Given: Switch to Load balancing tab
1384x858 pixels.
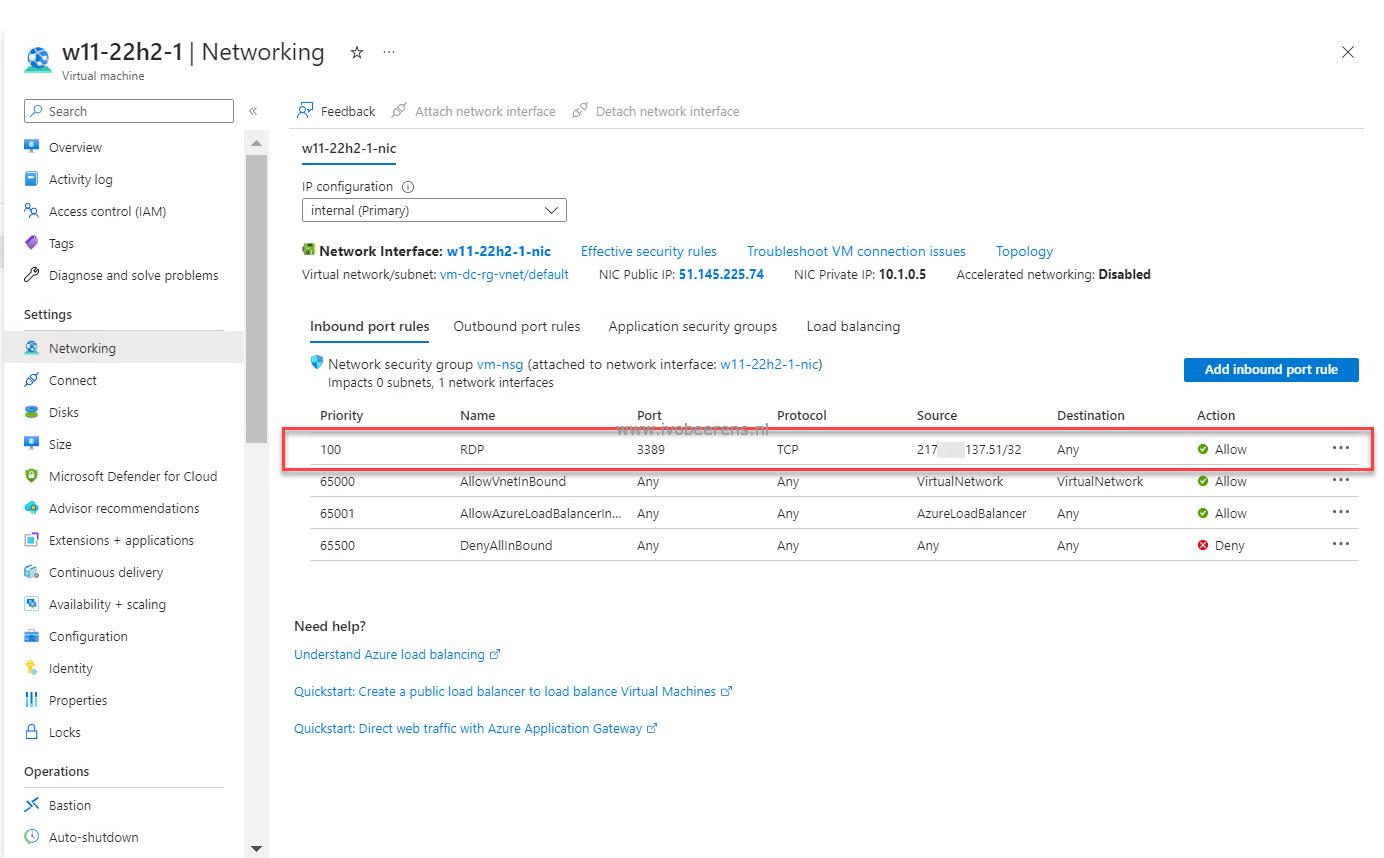Looking at the screenshot, I should 853,326.
